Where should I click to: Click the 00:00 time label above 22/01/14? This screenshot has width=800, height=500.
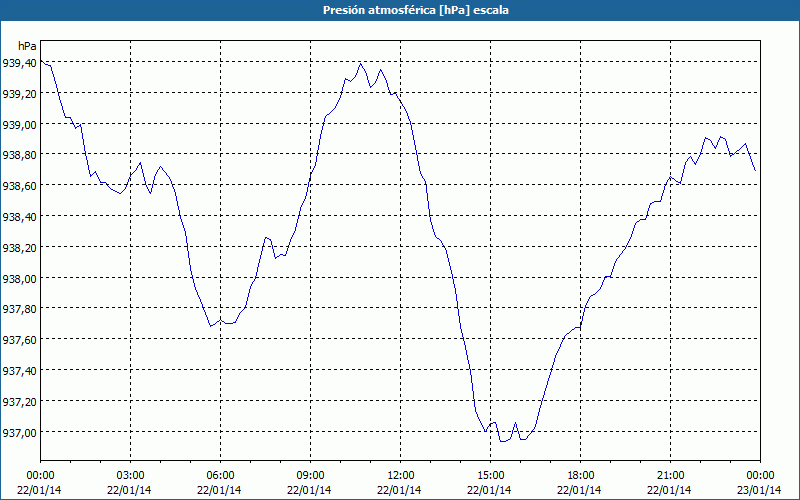pos(40,476)
